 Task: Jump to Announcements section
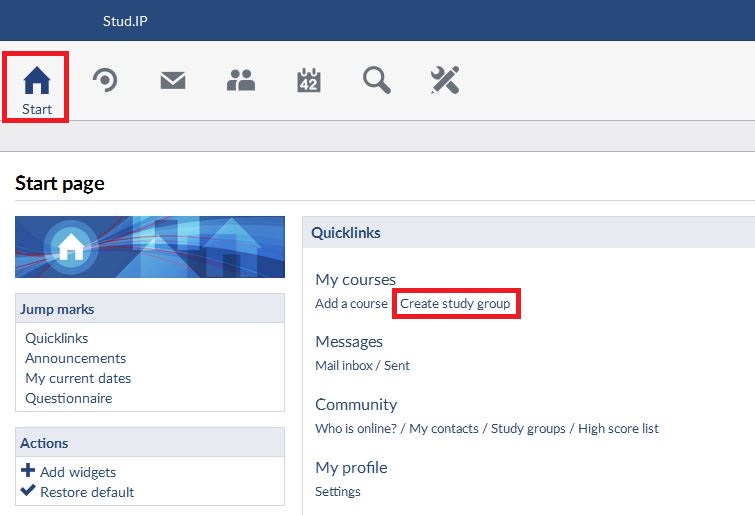[75, 358]
